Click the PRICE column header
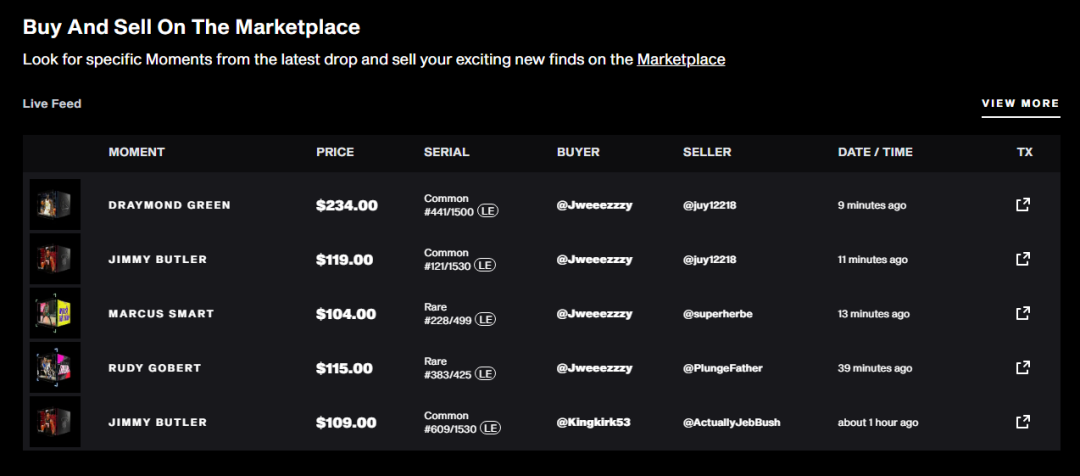 [335, 152]
